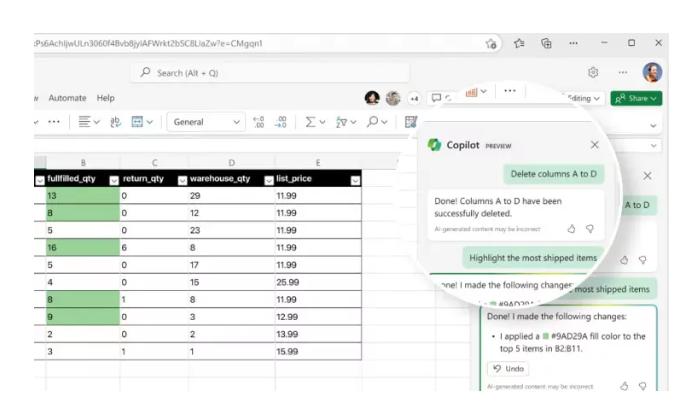Click the decrease decimal icon
697x418 pixels.
point(281,122)
